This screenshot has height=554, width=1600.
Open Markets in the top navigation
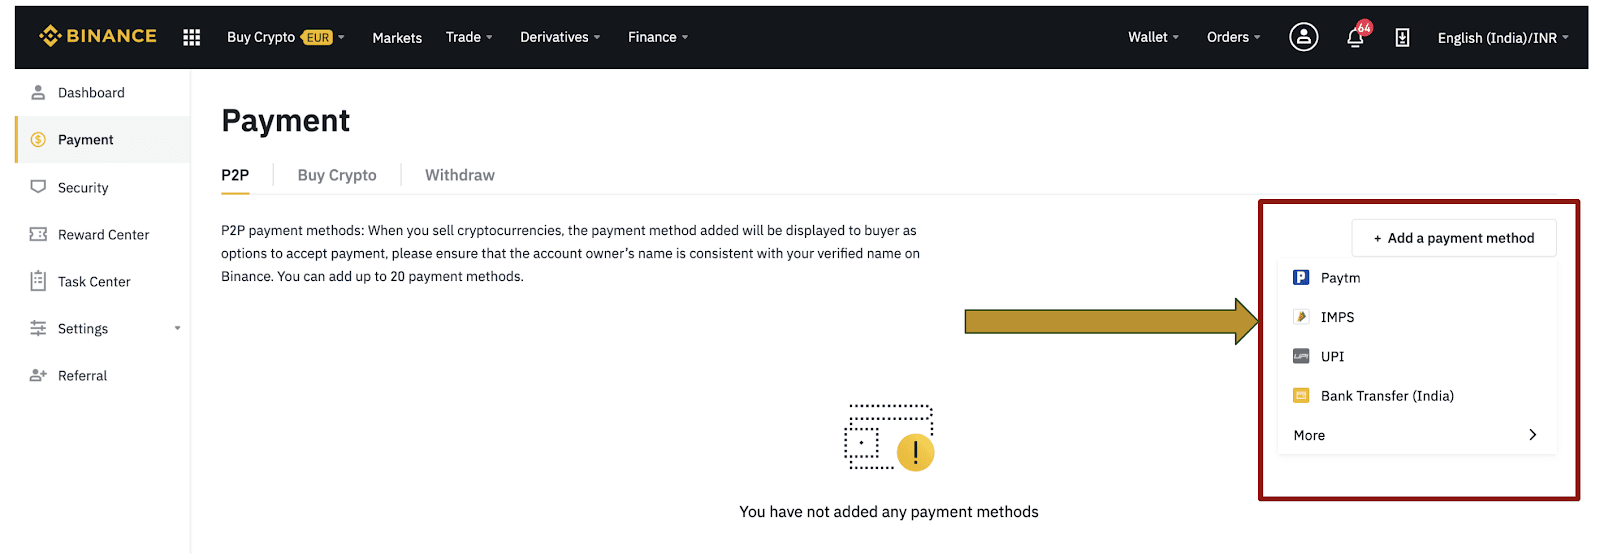(397, 38)
